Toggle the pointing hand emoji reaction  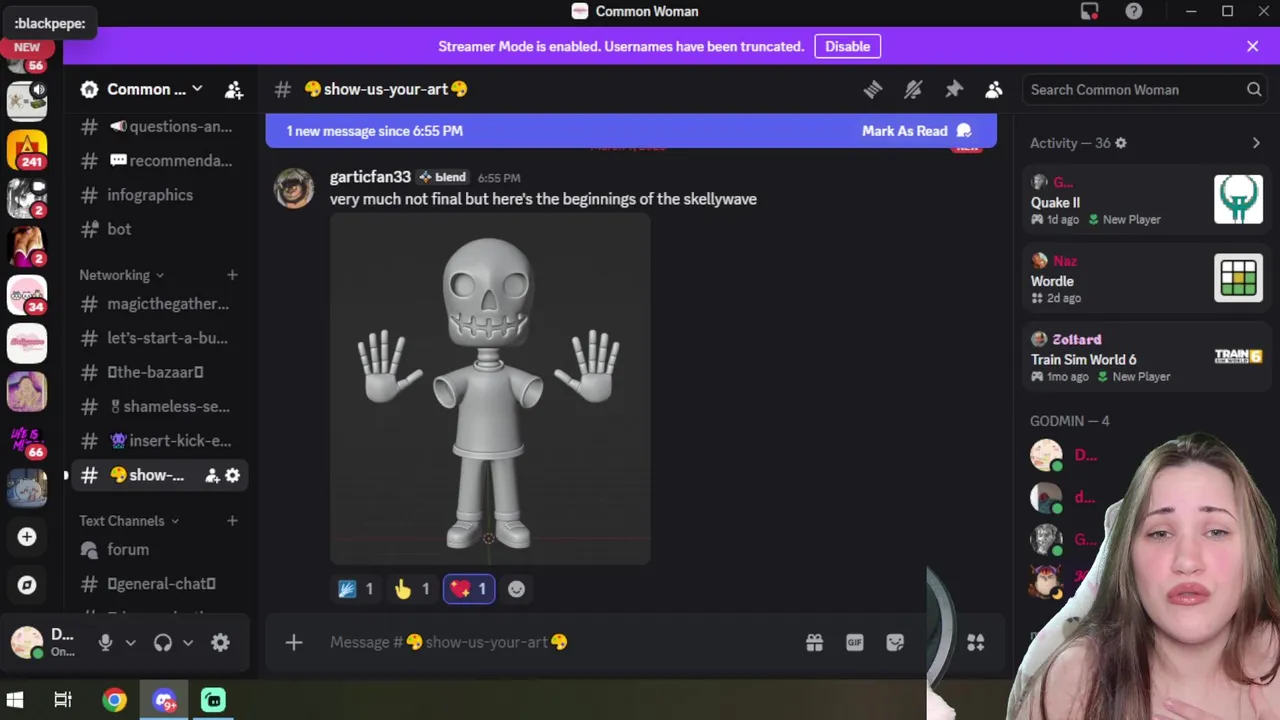point(412,589)
